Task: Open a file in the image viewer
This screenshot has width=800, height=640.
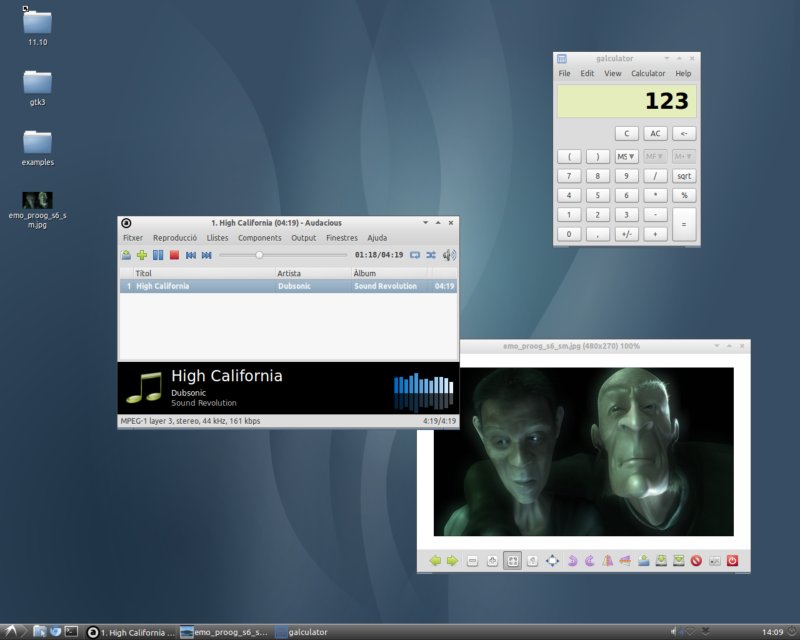Action: tap(643, 561)
